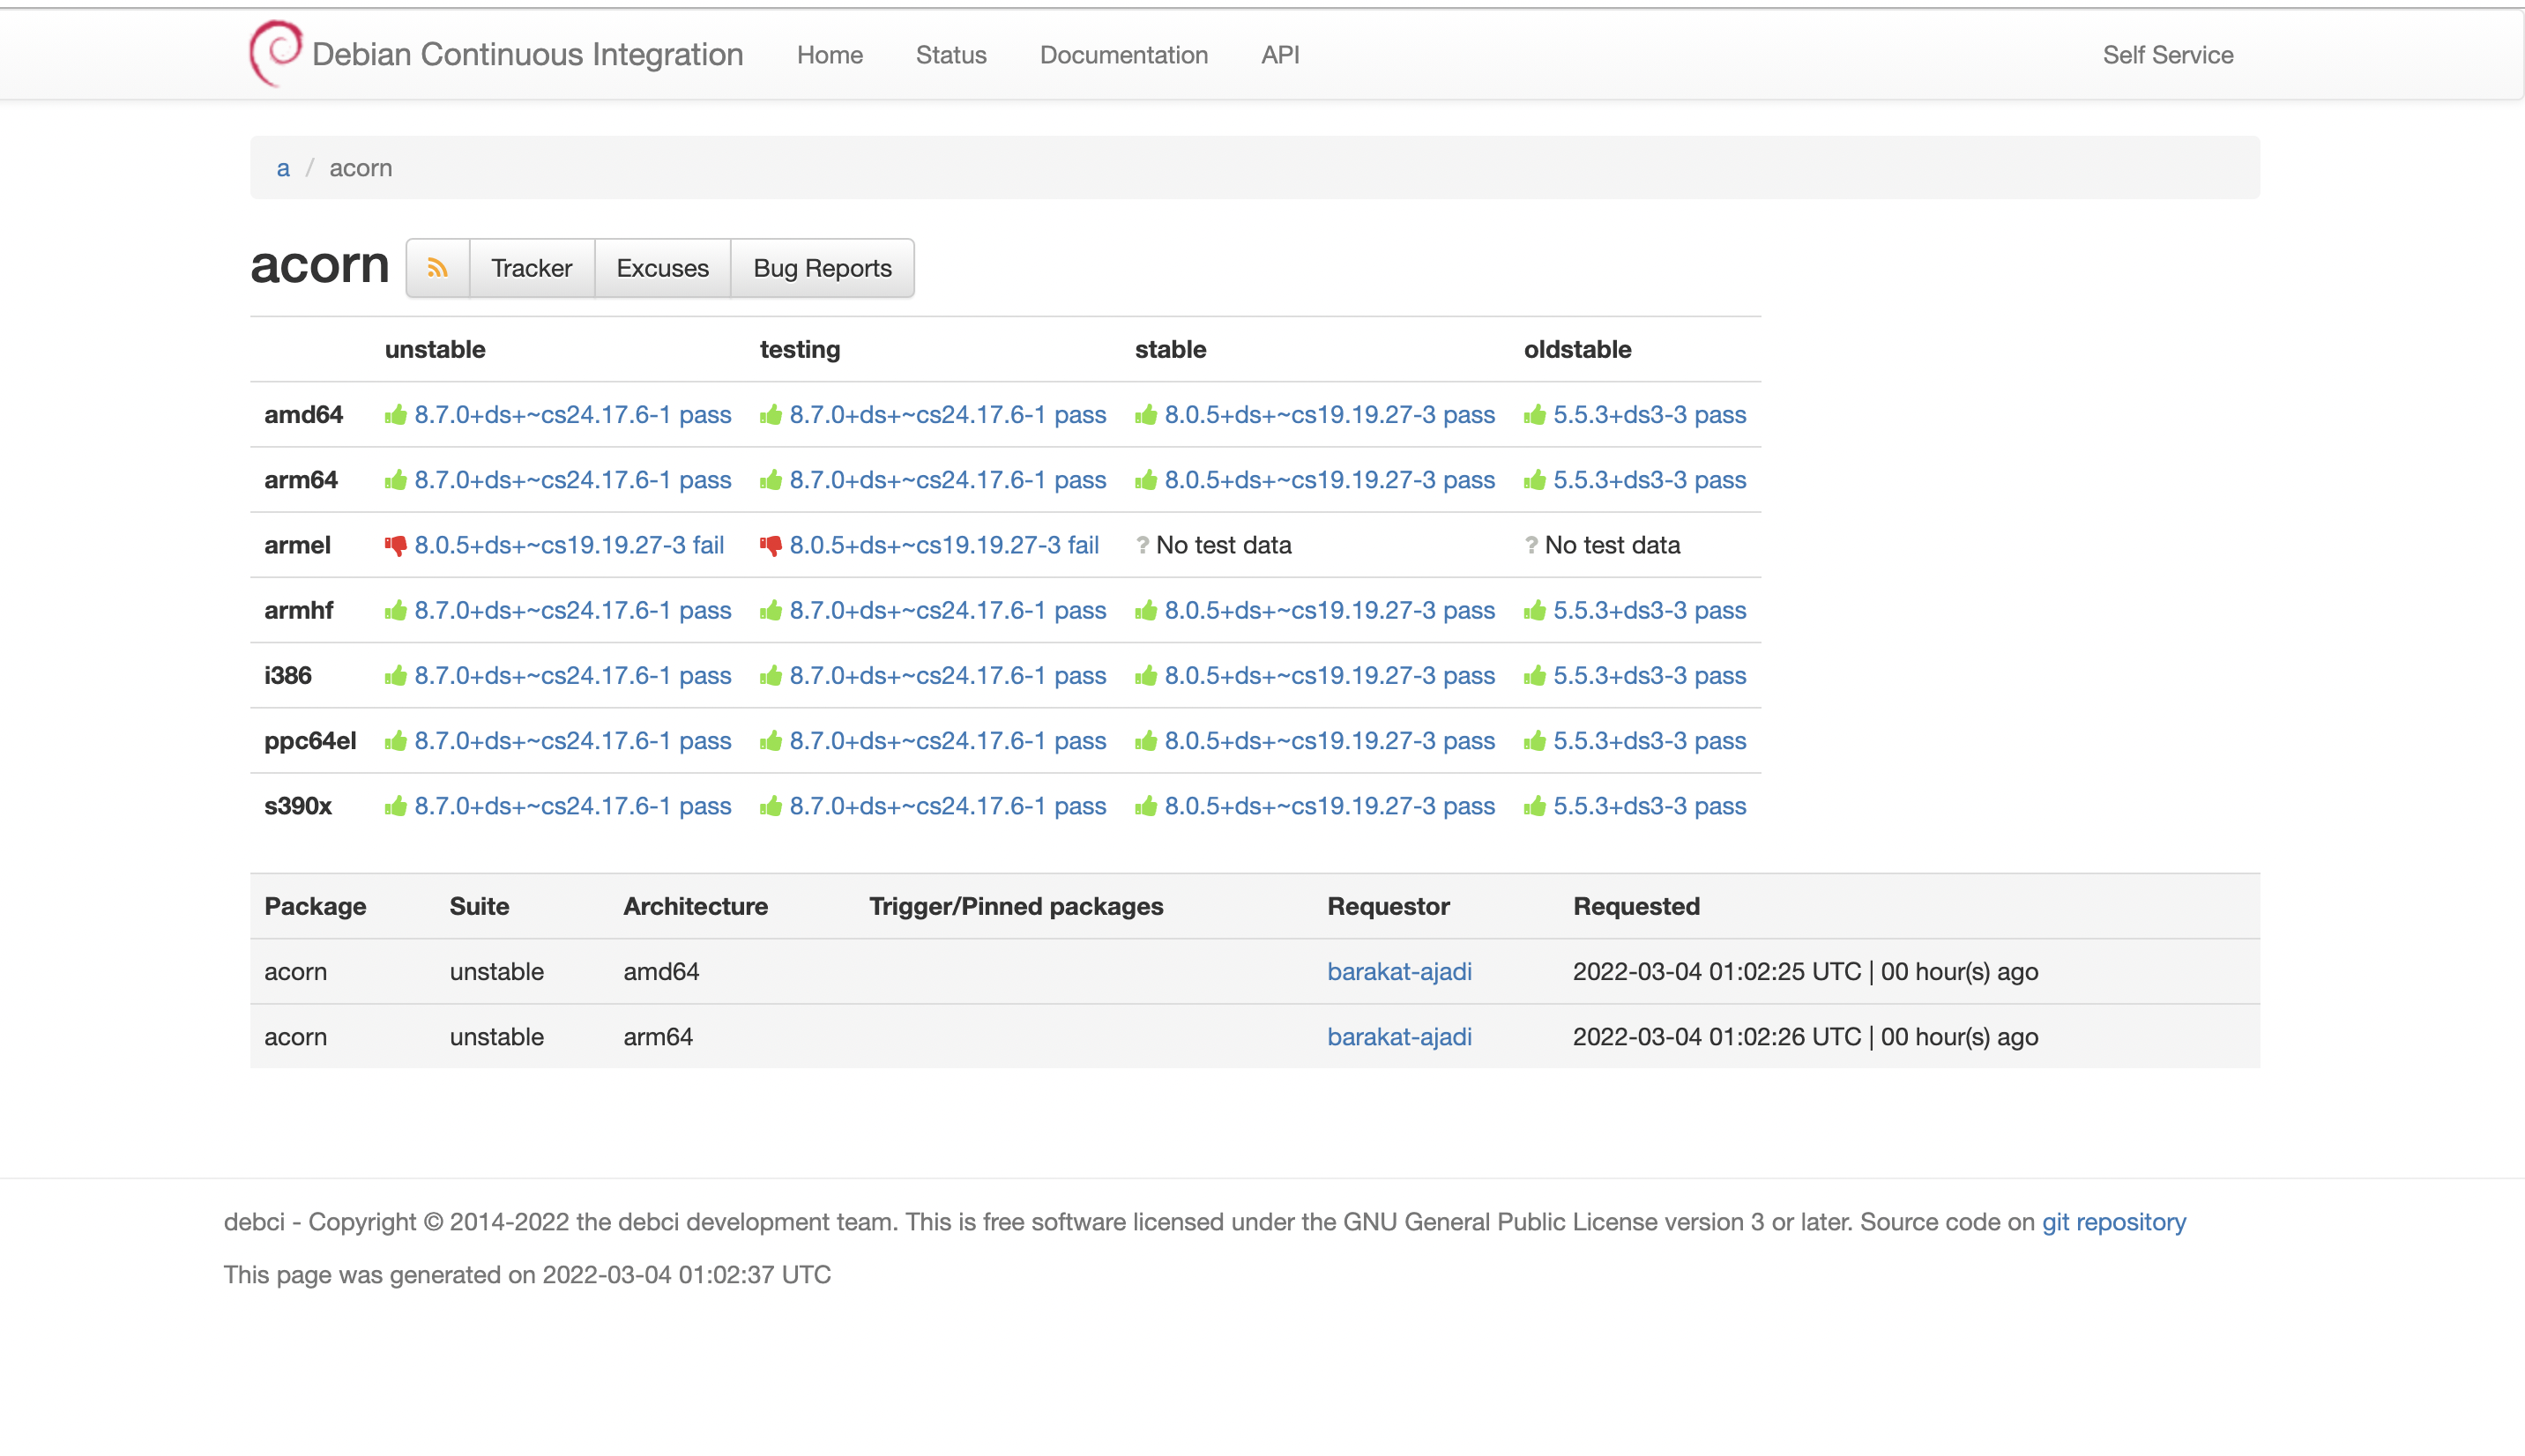The image size is (2525, 1456).
Task: Click the '2022-03-04 01:02:26 UTC' requested time
Action: 1717,1037
